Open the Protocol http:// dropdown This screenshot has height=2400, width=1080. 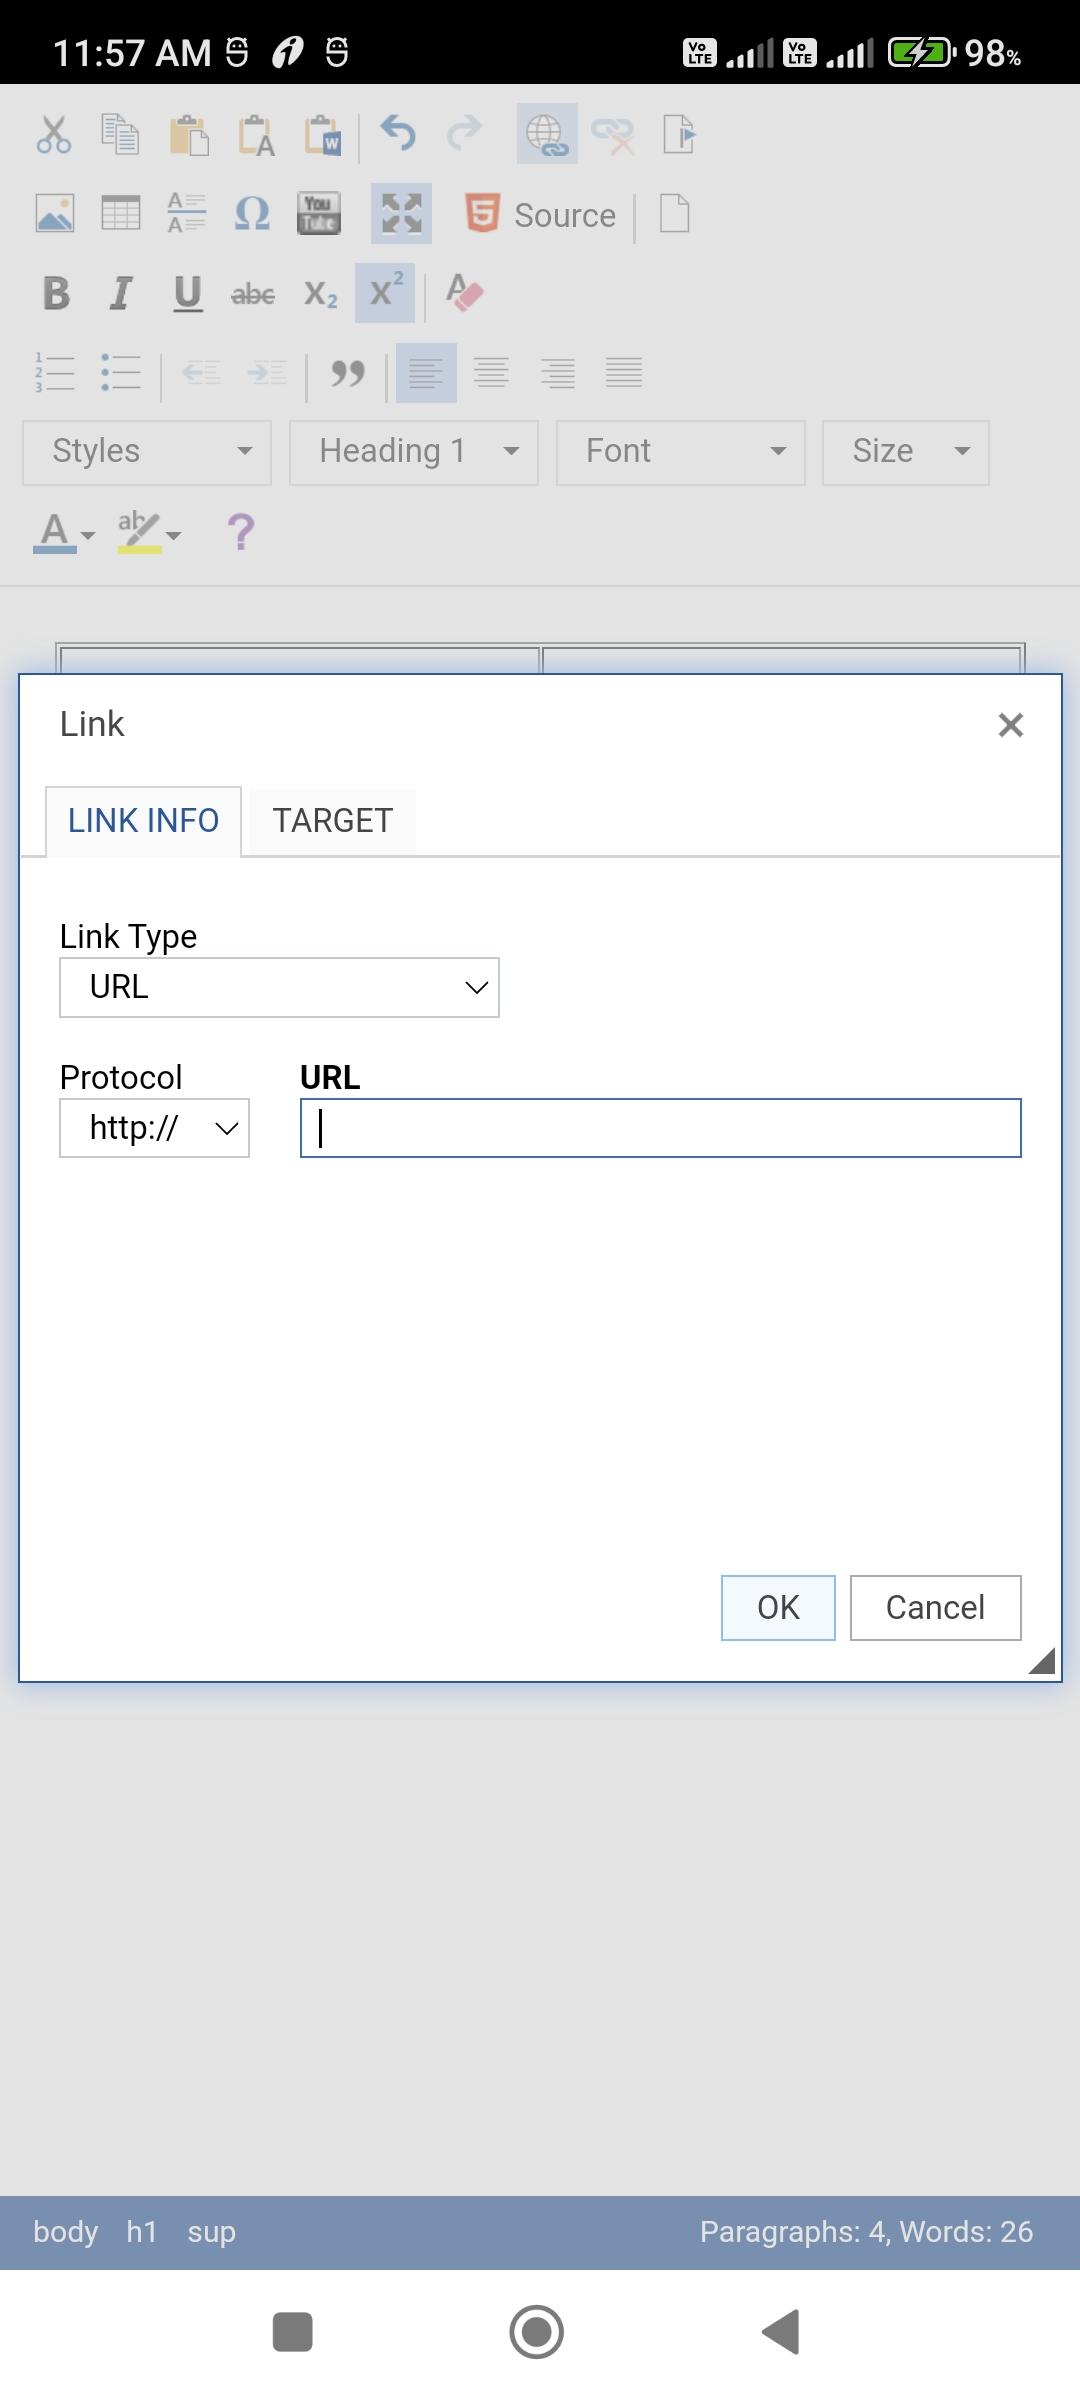(154, 1128)
